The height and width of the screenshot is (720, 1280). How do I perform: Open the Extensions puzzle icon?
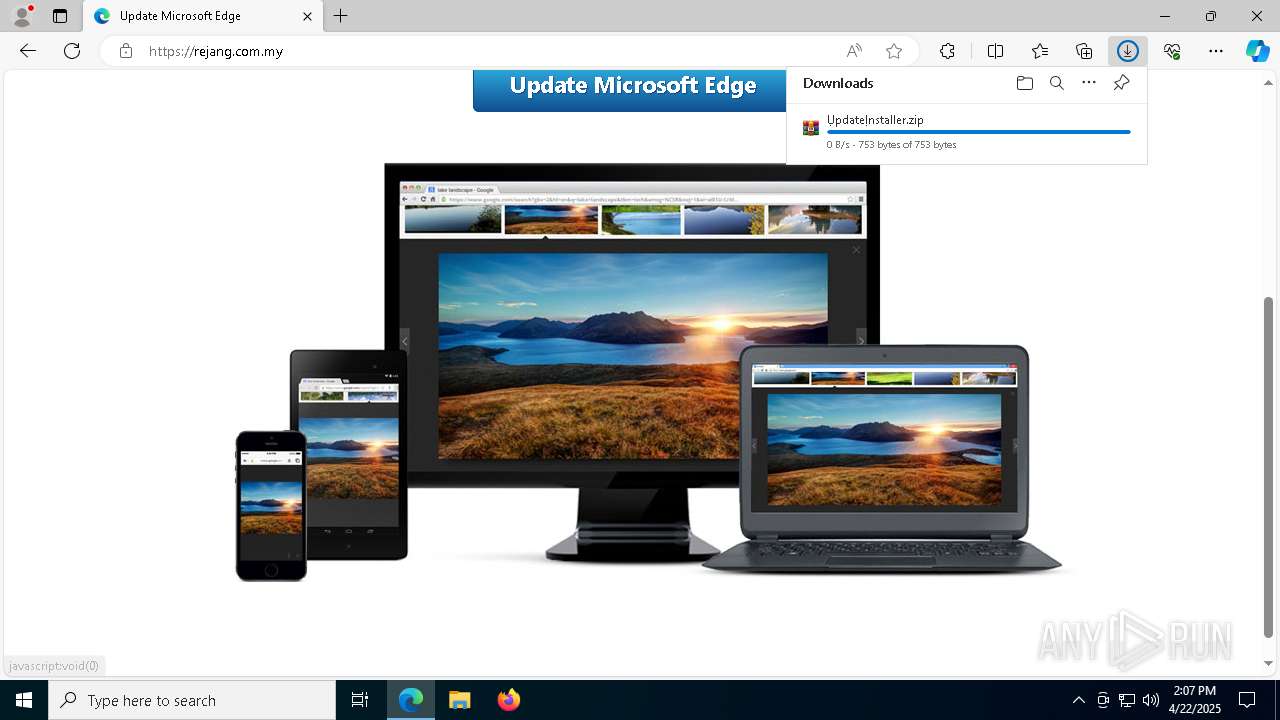(947, 51)
